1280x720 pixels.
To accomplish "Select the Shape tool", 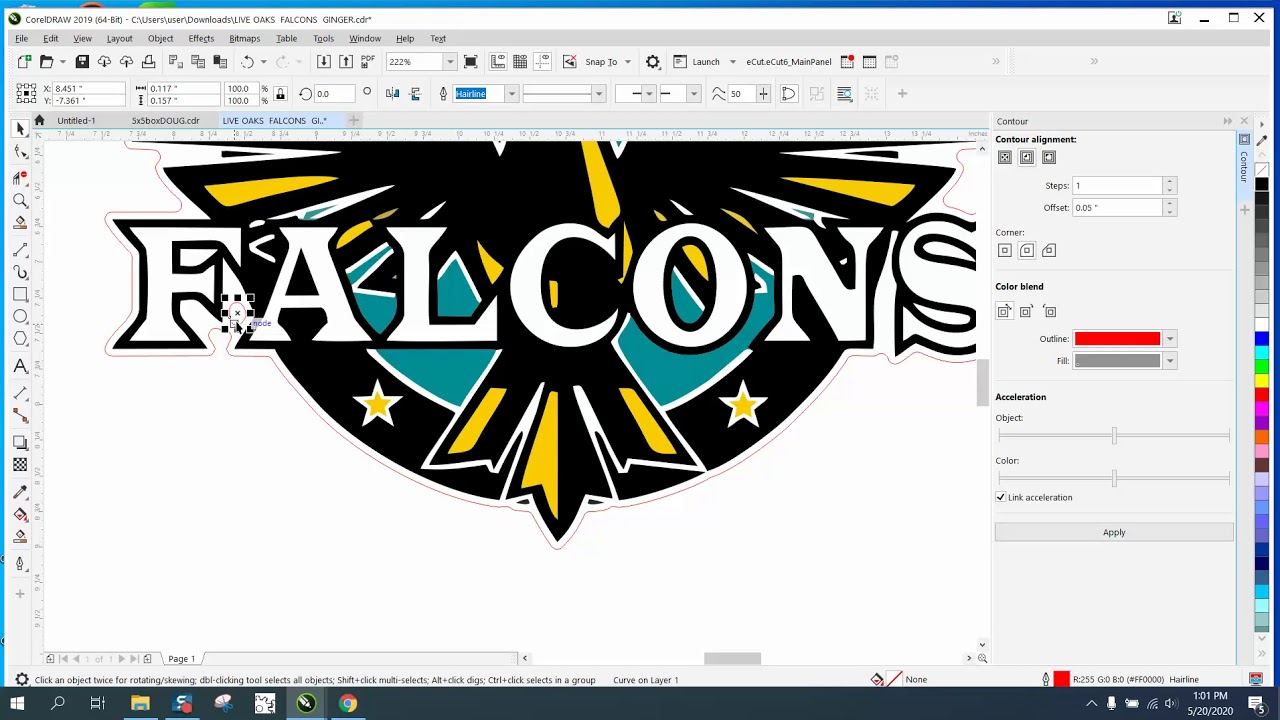I will 20,153.
